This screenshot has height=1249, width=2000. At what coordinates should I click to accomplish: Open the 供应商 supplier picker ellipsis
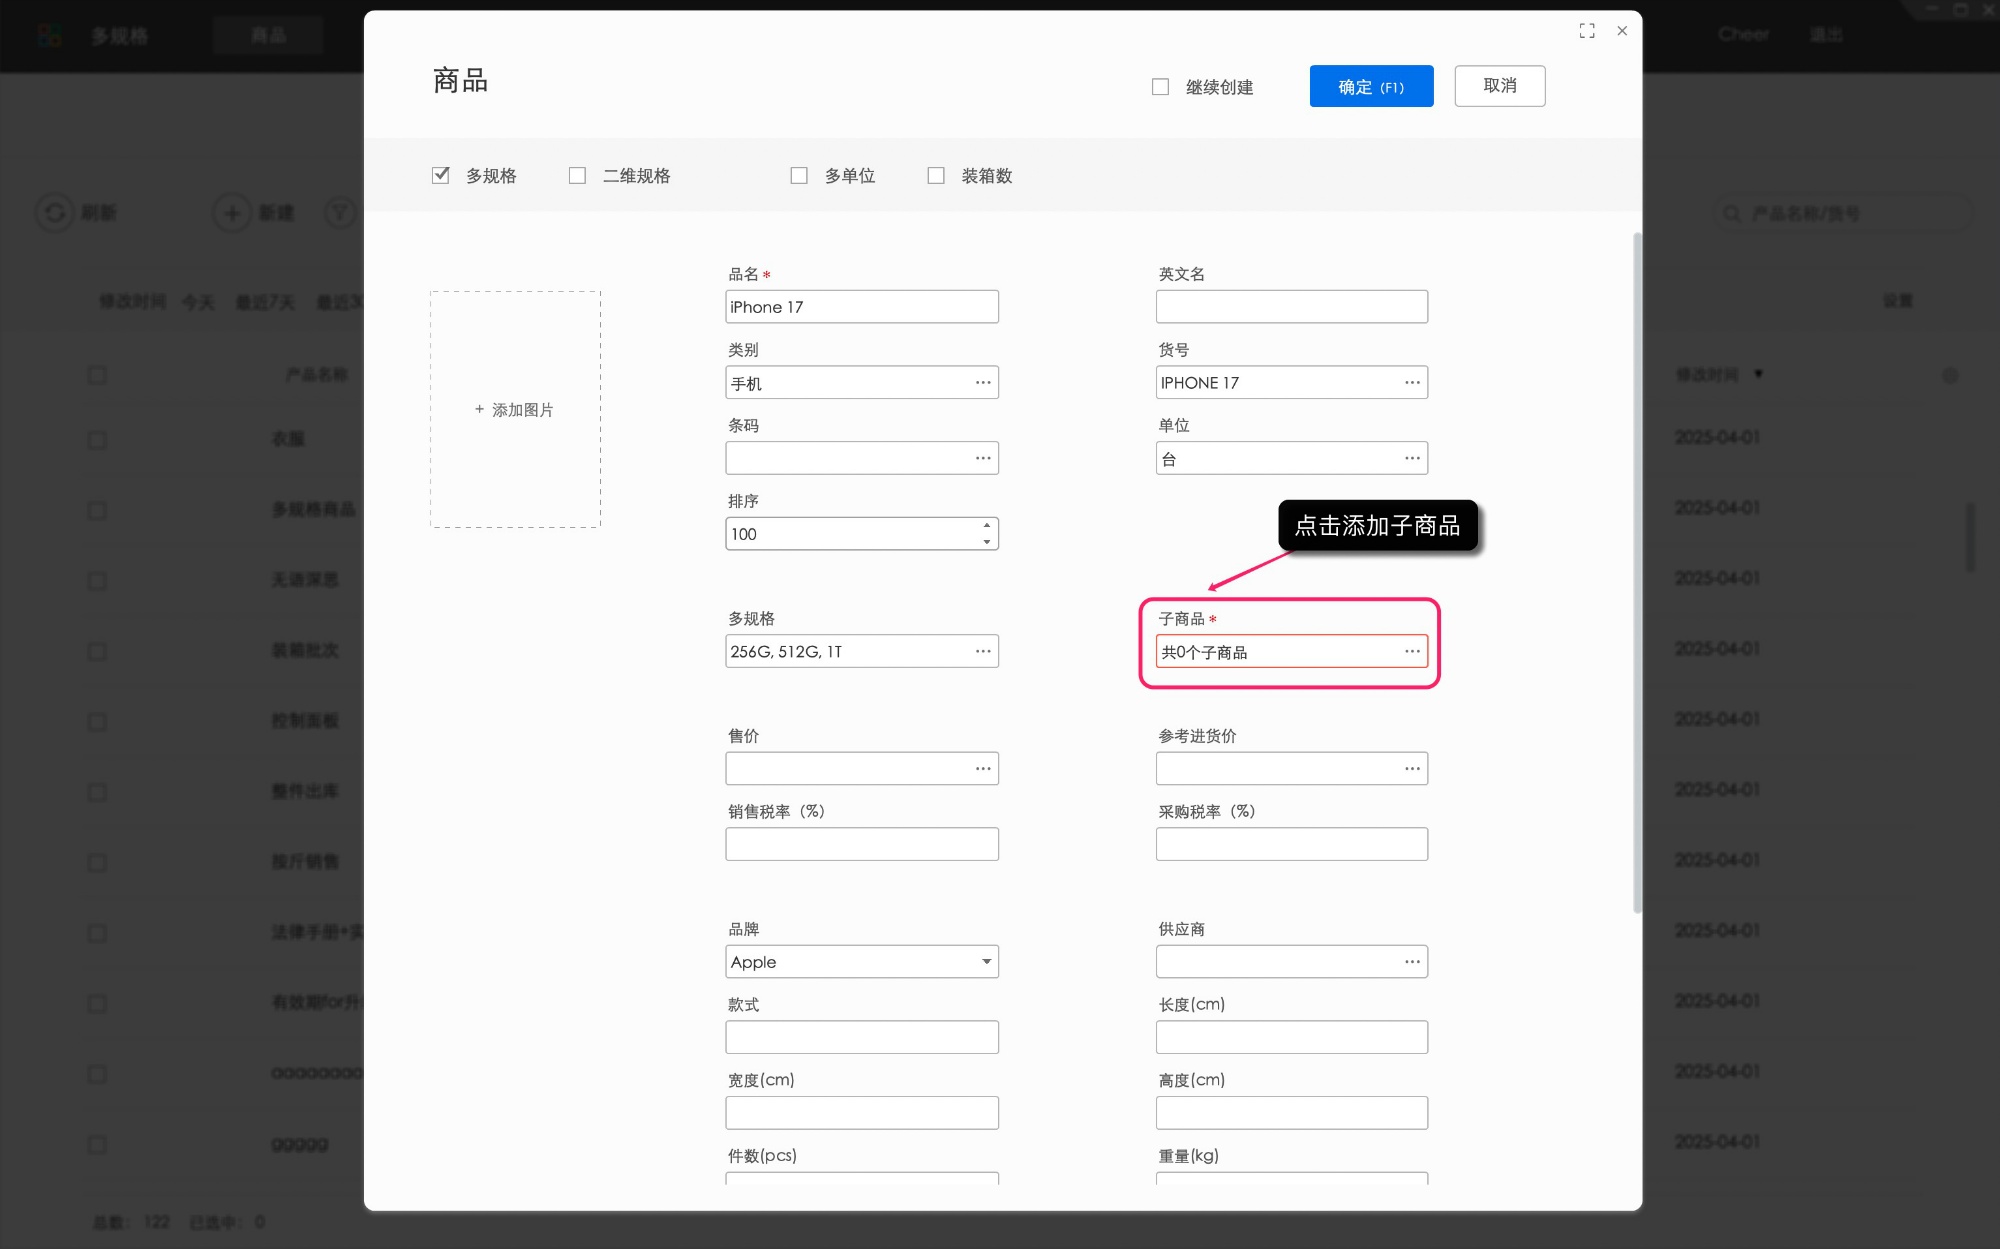coord(1412,961)
